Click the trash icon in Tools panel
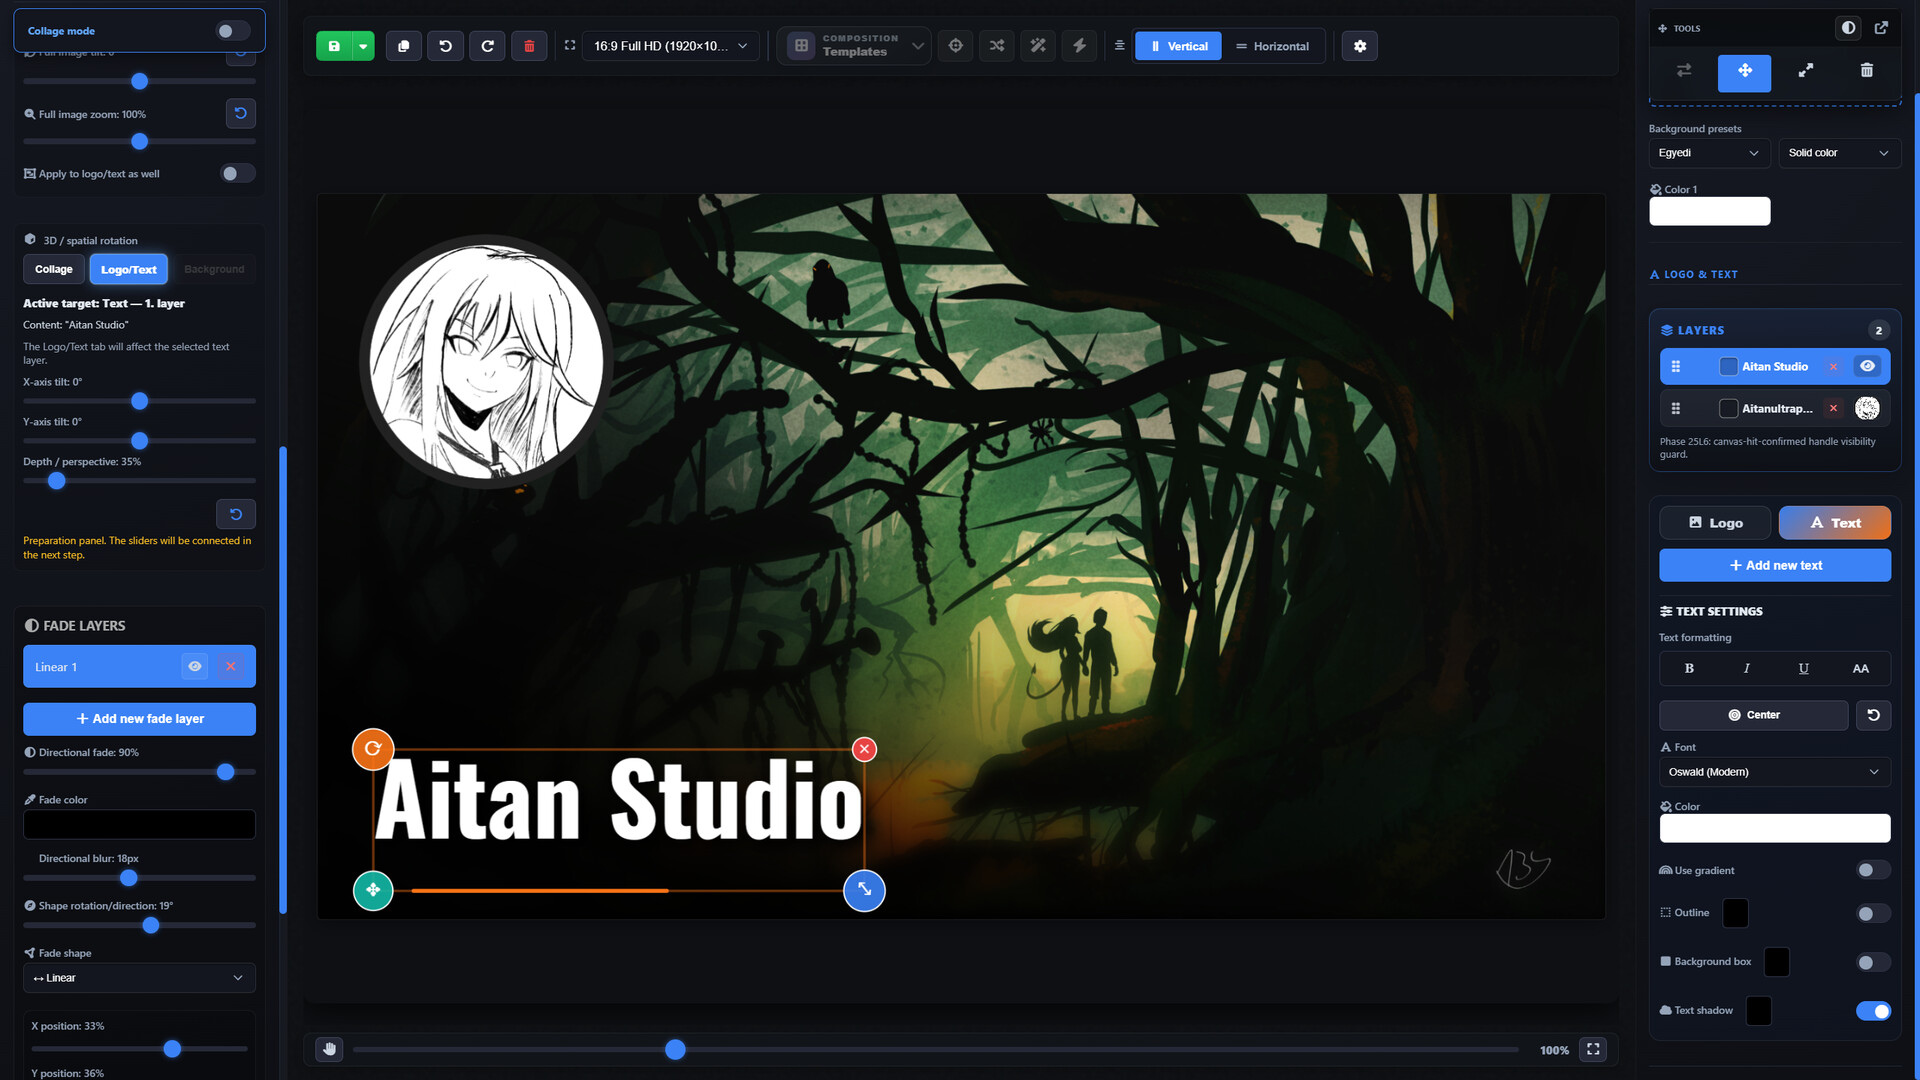Image resolution: width=1920 pixels, height=1080 pixels. point(1867,71)
